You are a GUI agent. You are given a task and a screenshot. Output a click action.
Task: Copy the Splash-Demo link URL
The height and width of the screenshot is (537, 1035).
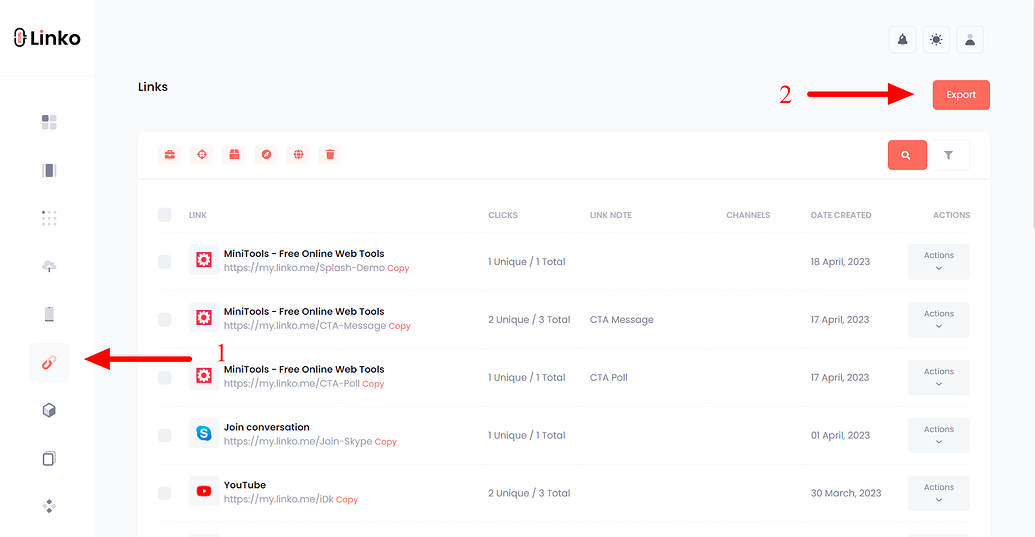(x=398, y=268)
